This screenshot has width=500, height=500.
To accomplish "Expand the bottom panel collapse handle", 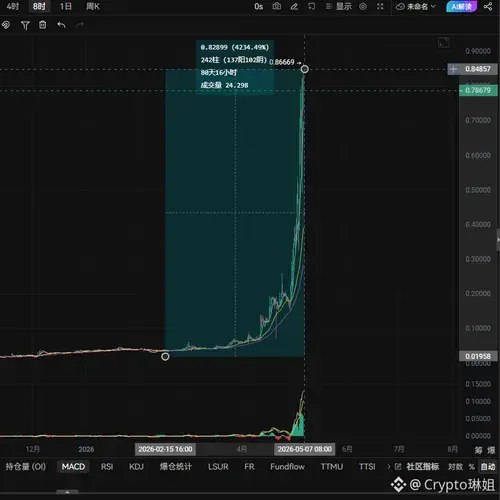I will pyautogui.click(x=67, y=492).
